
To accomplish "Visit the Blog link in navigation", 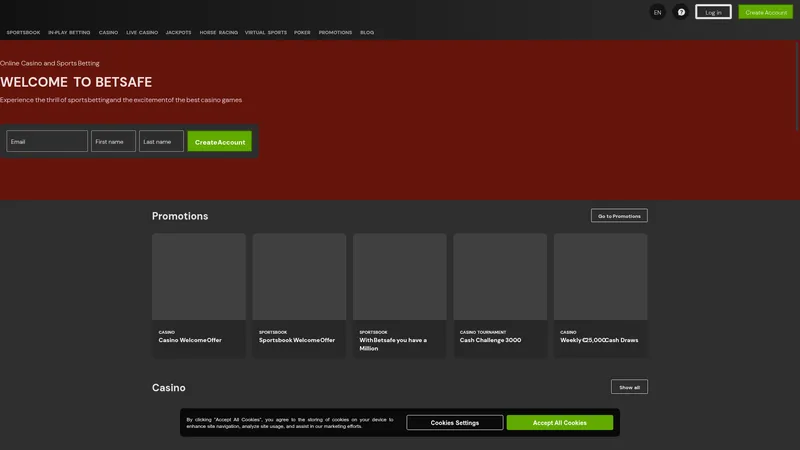I will (367, 32).
